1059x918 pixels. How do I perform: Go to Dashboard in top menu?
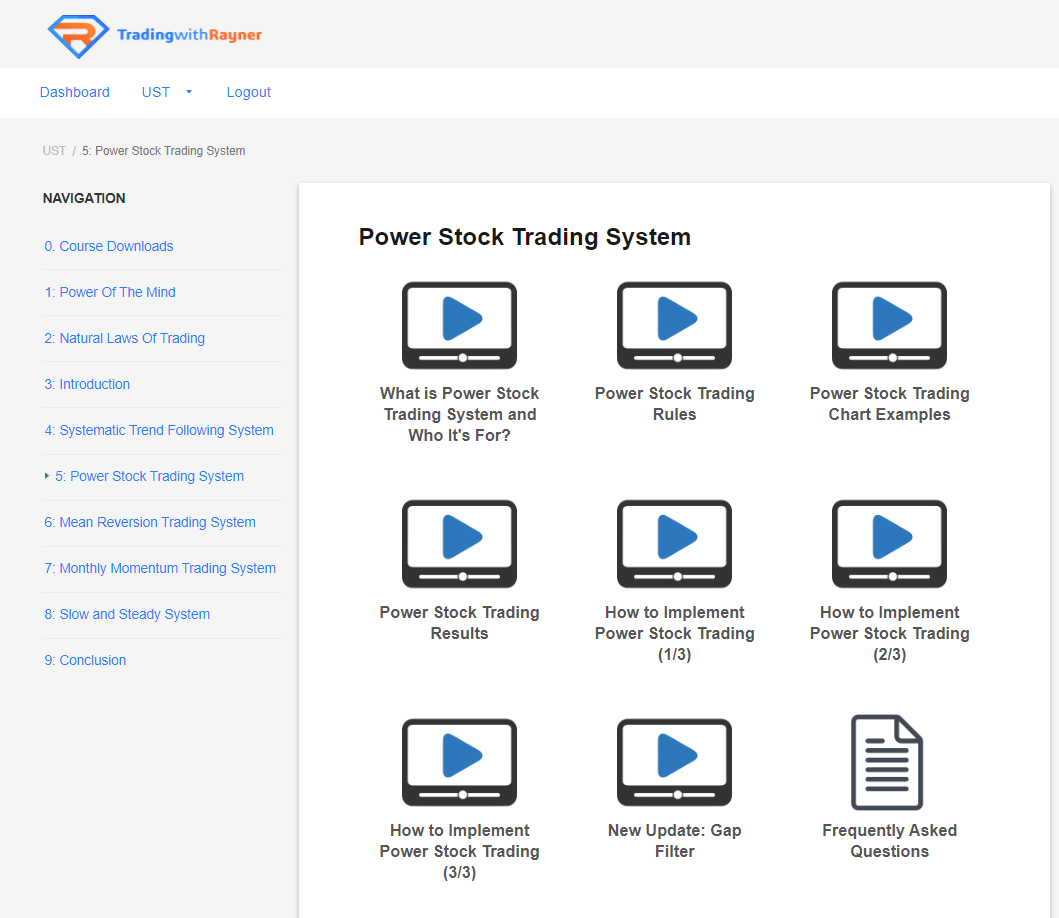click(x=75, y=92)
